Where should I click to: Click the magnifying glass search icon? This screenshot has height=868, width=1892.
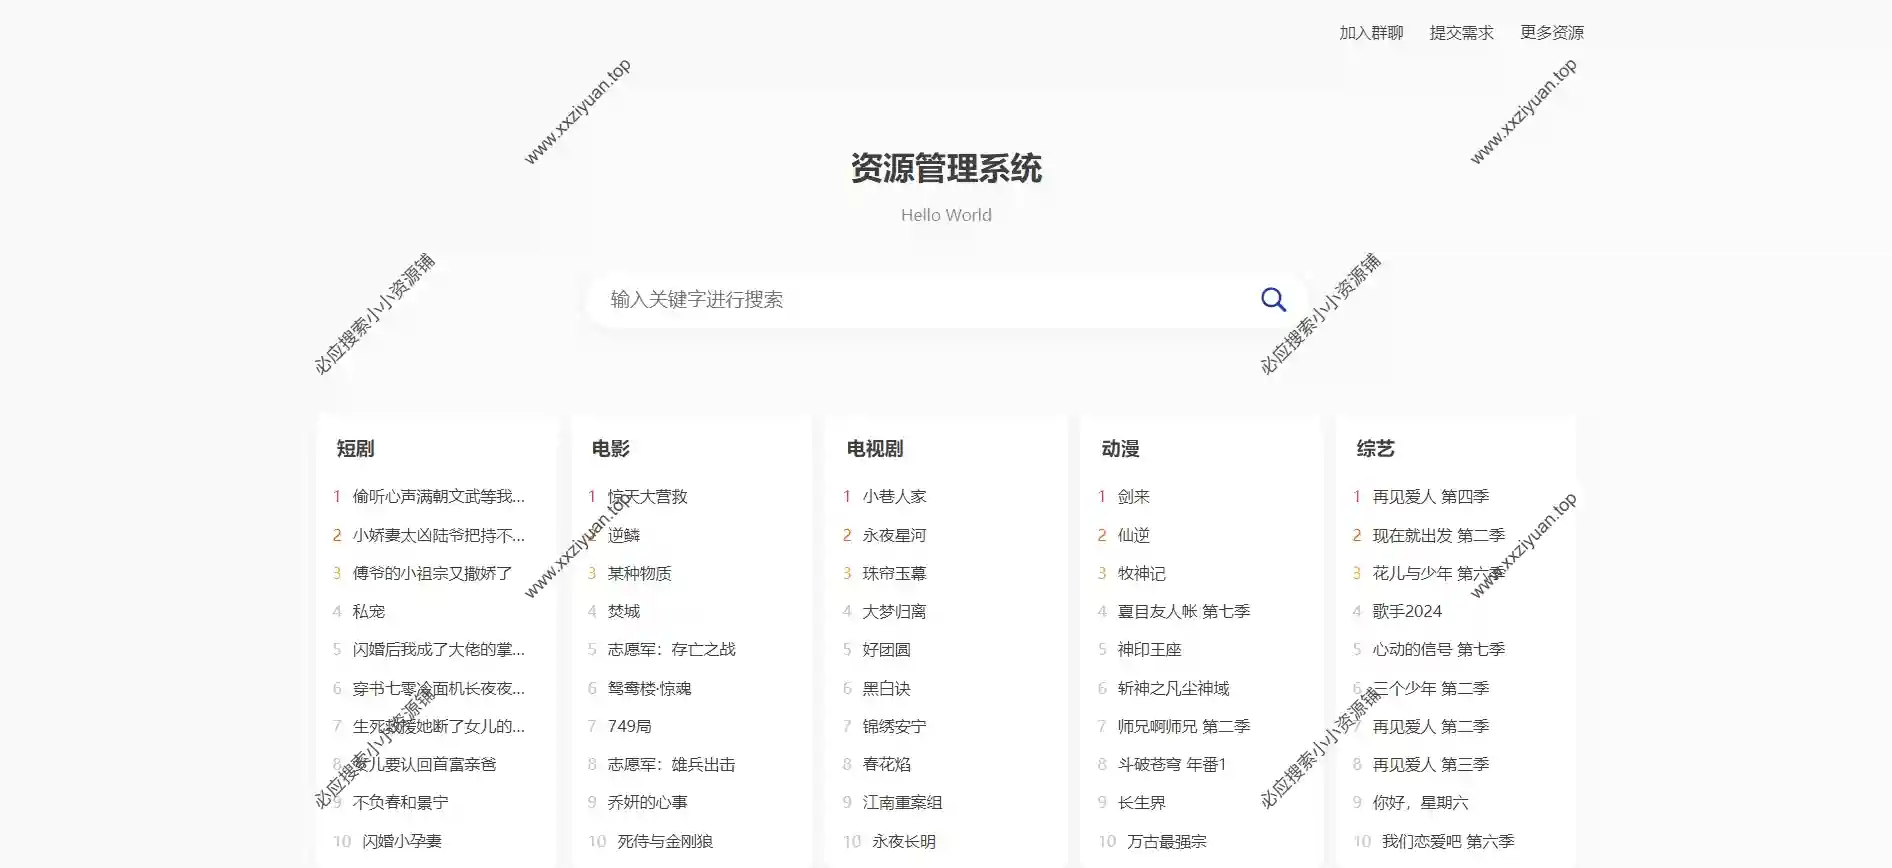coord(1273,300)
